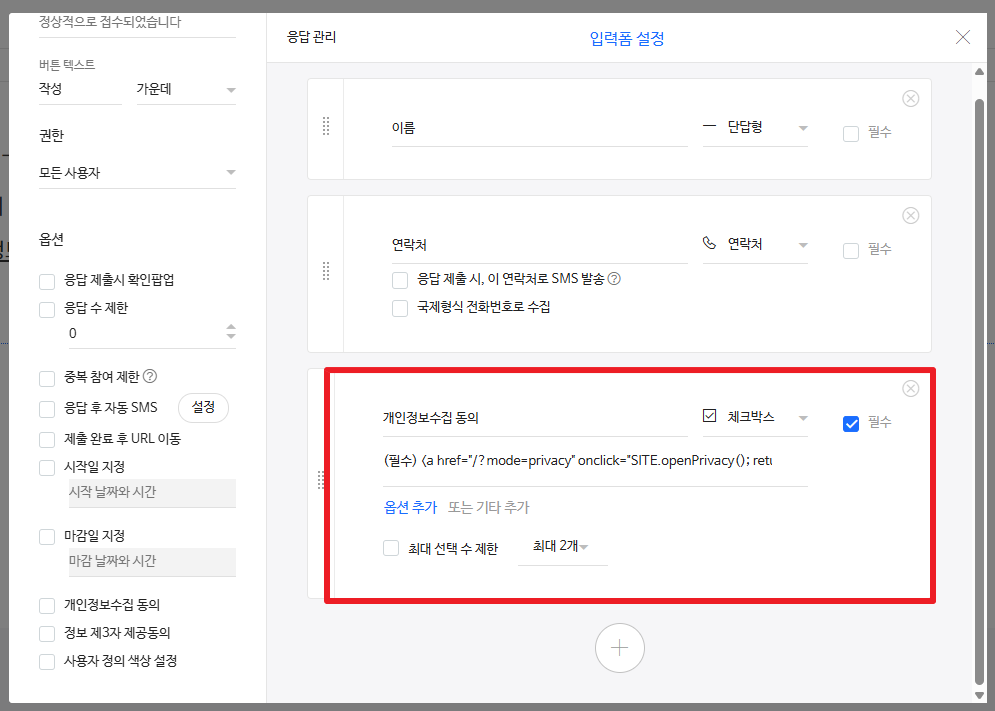Click the 마감 날짜와 시간 input

coord(152,562)
